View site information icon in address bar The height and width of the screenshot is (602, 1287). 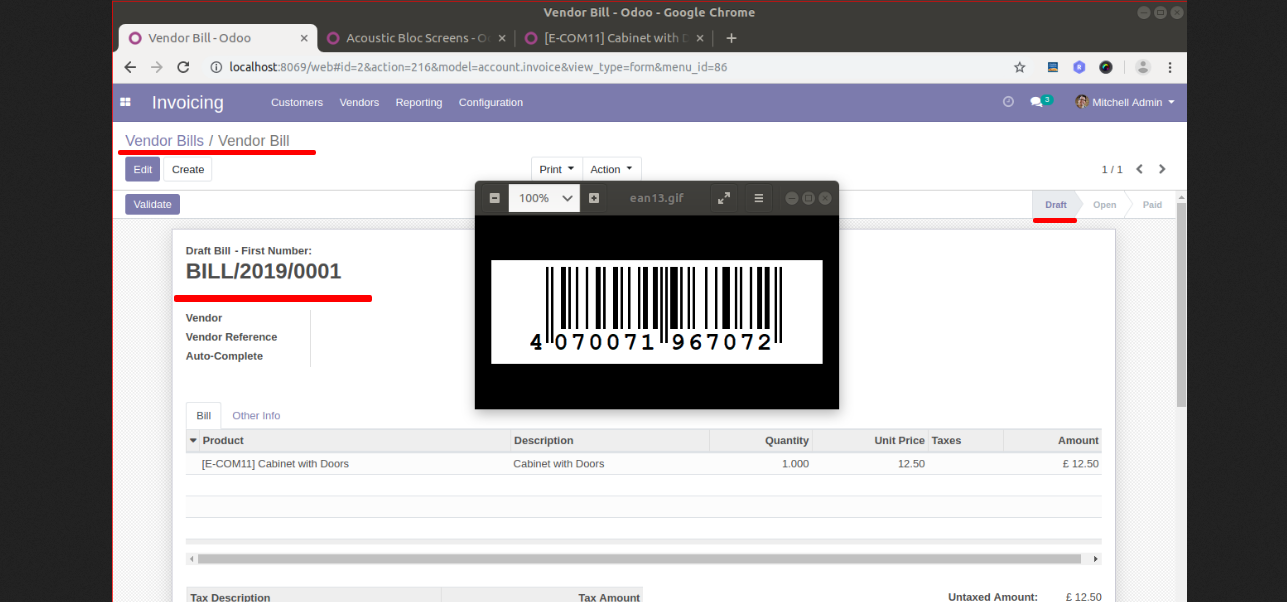coord(215,67)
